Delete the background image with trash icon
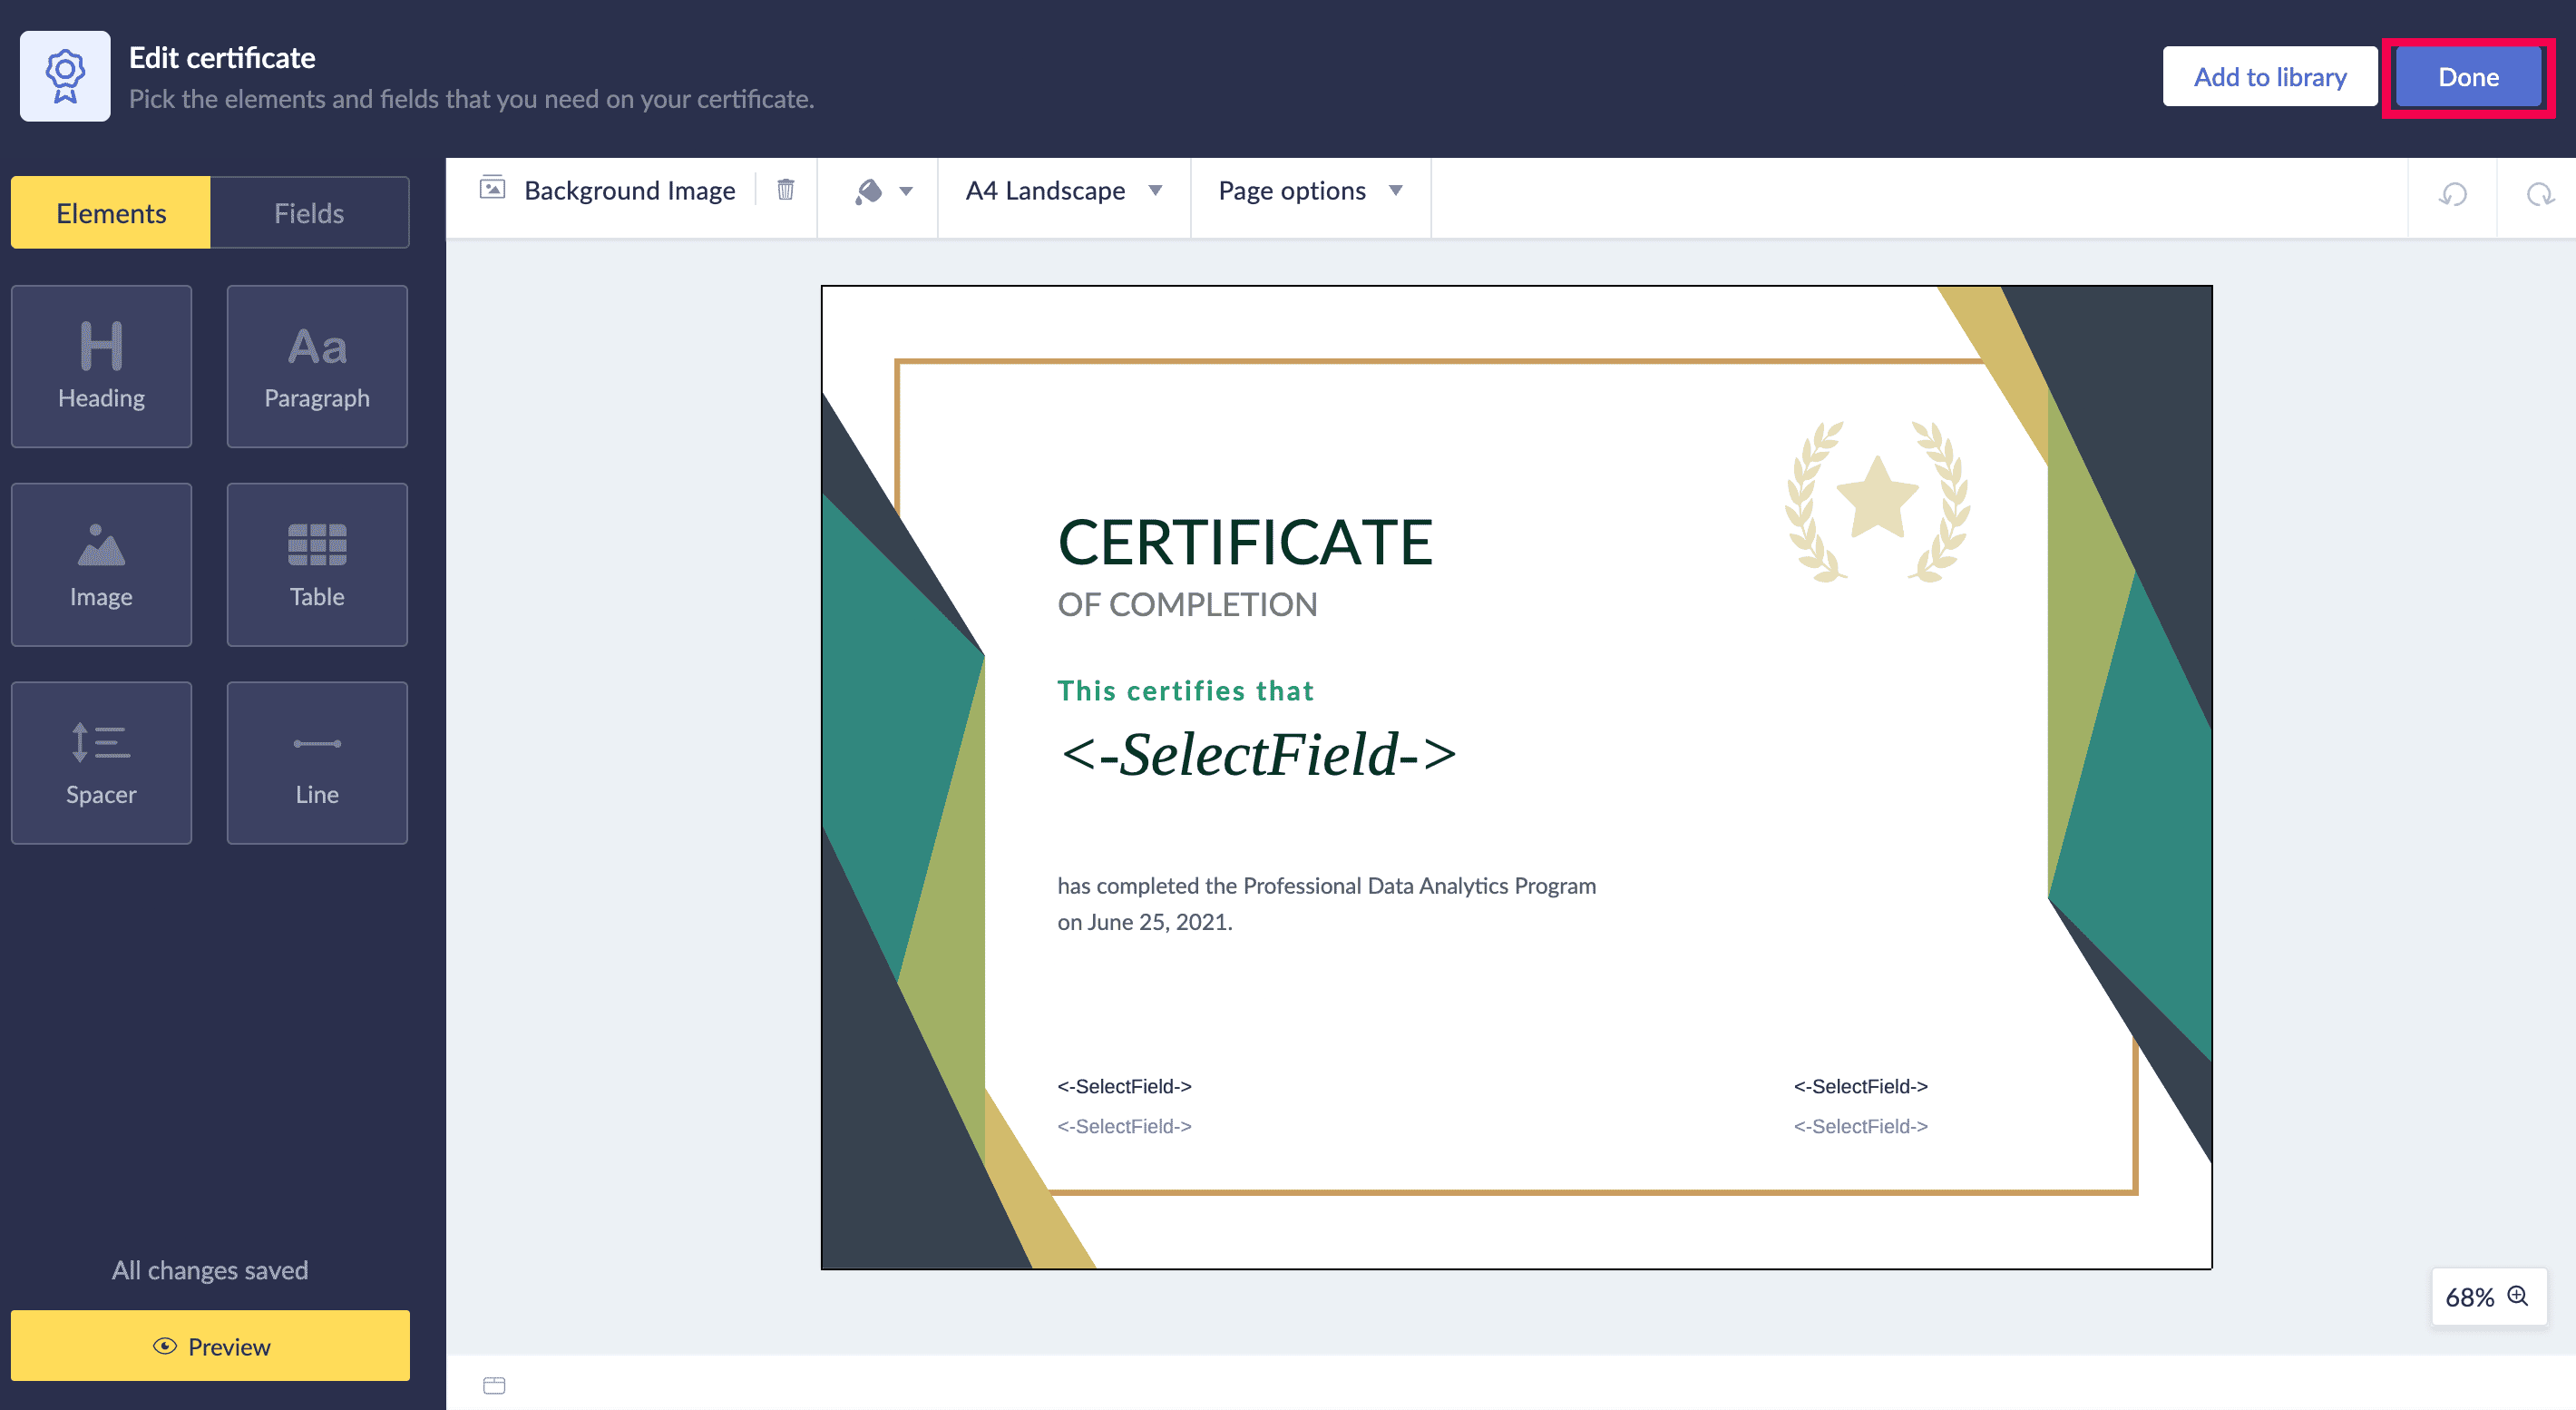2576x1410 pixels. tap(786, 190)
